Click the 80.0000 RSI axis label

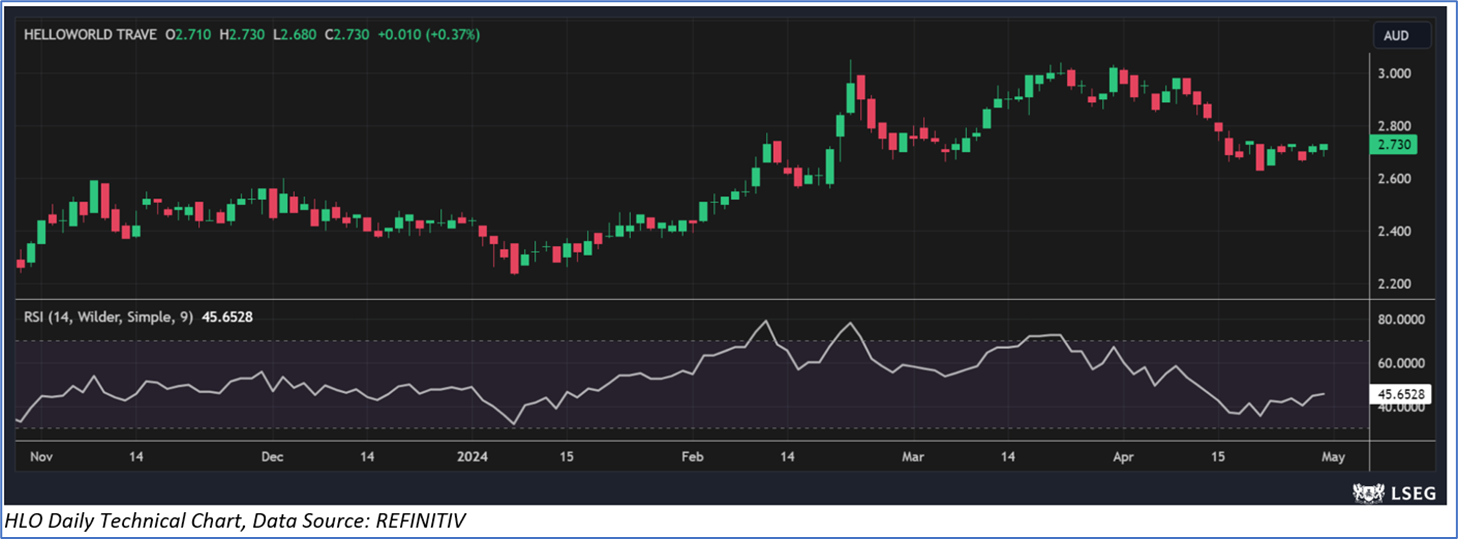[1399, 320]
